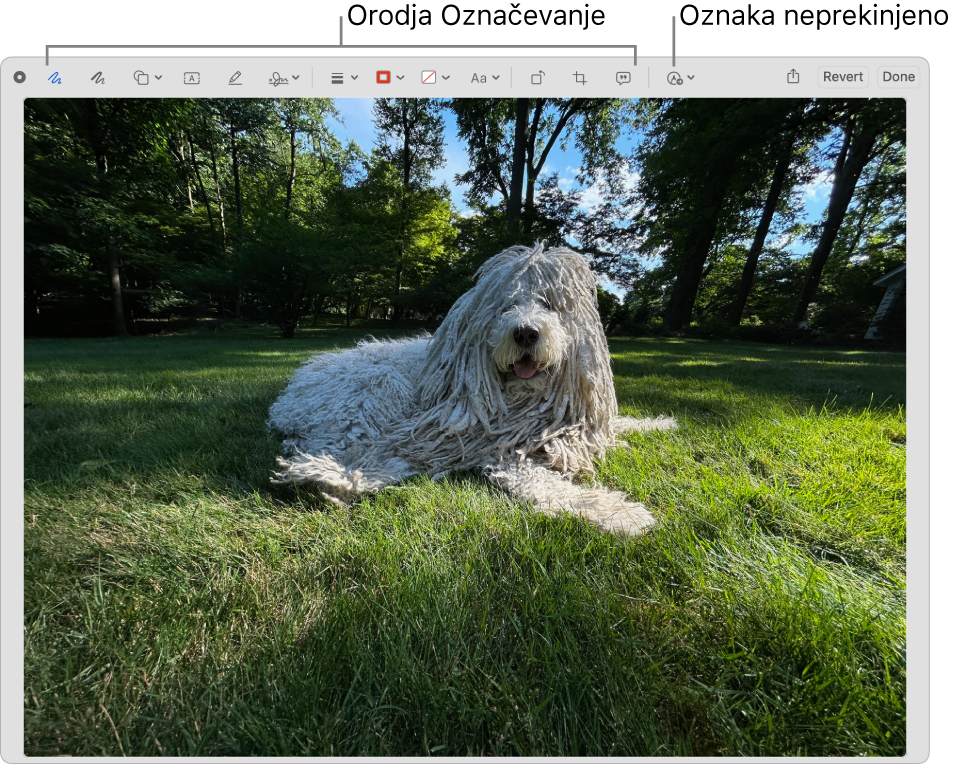Viewport: 968px width, 766px height.
Task: Select the Highlight pen tool
Action: tap(235, 78)
